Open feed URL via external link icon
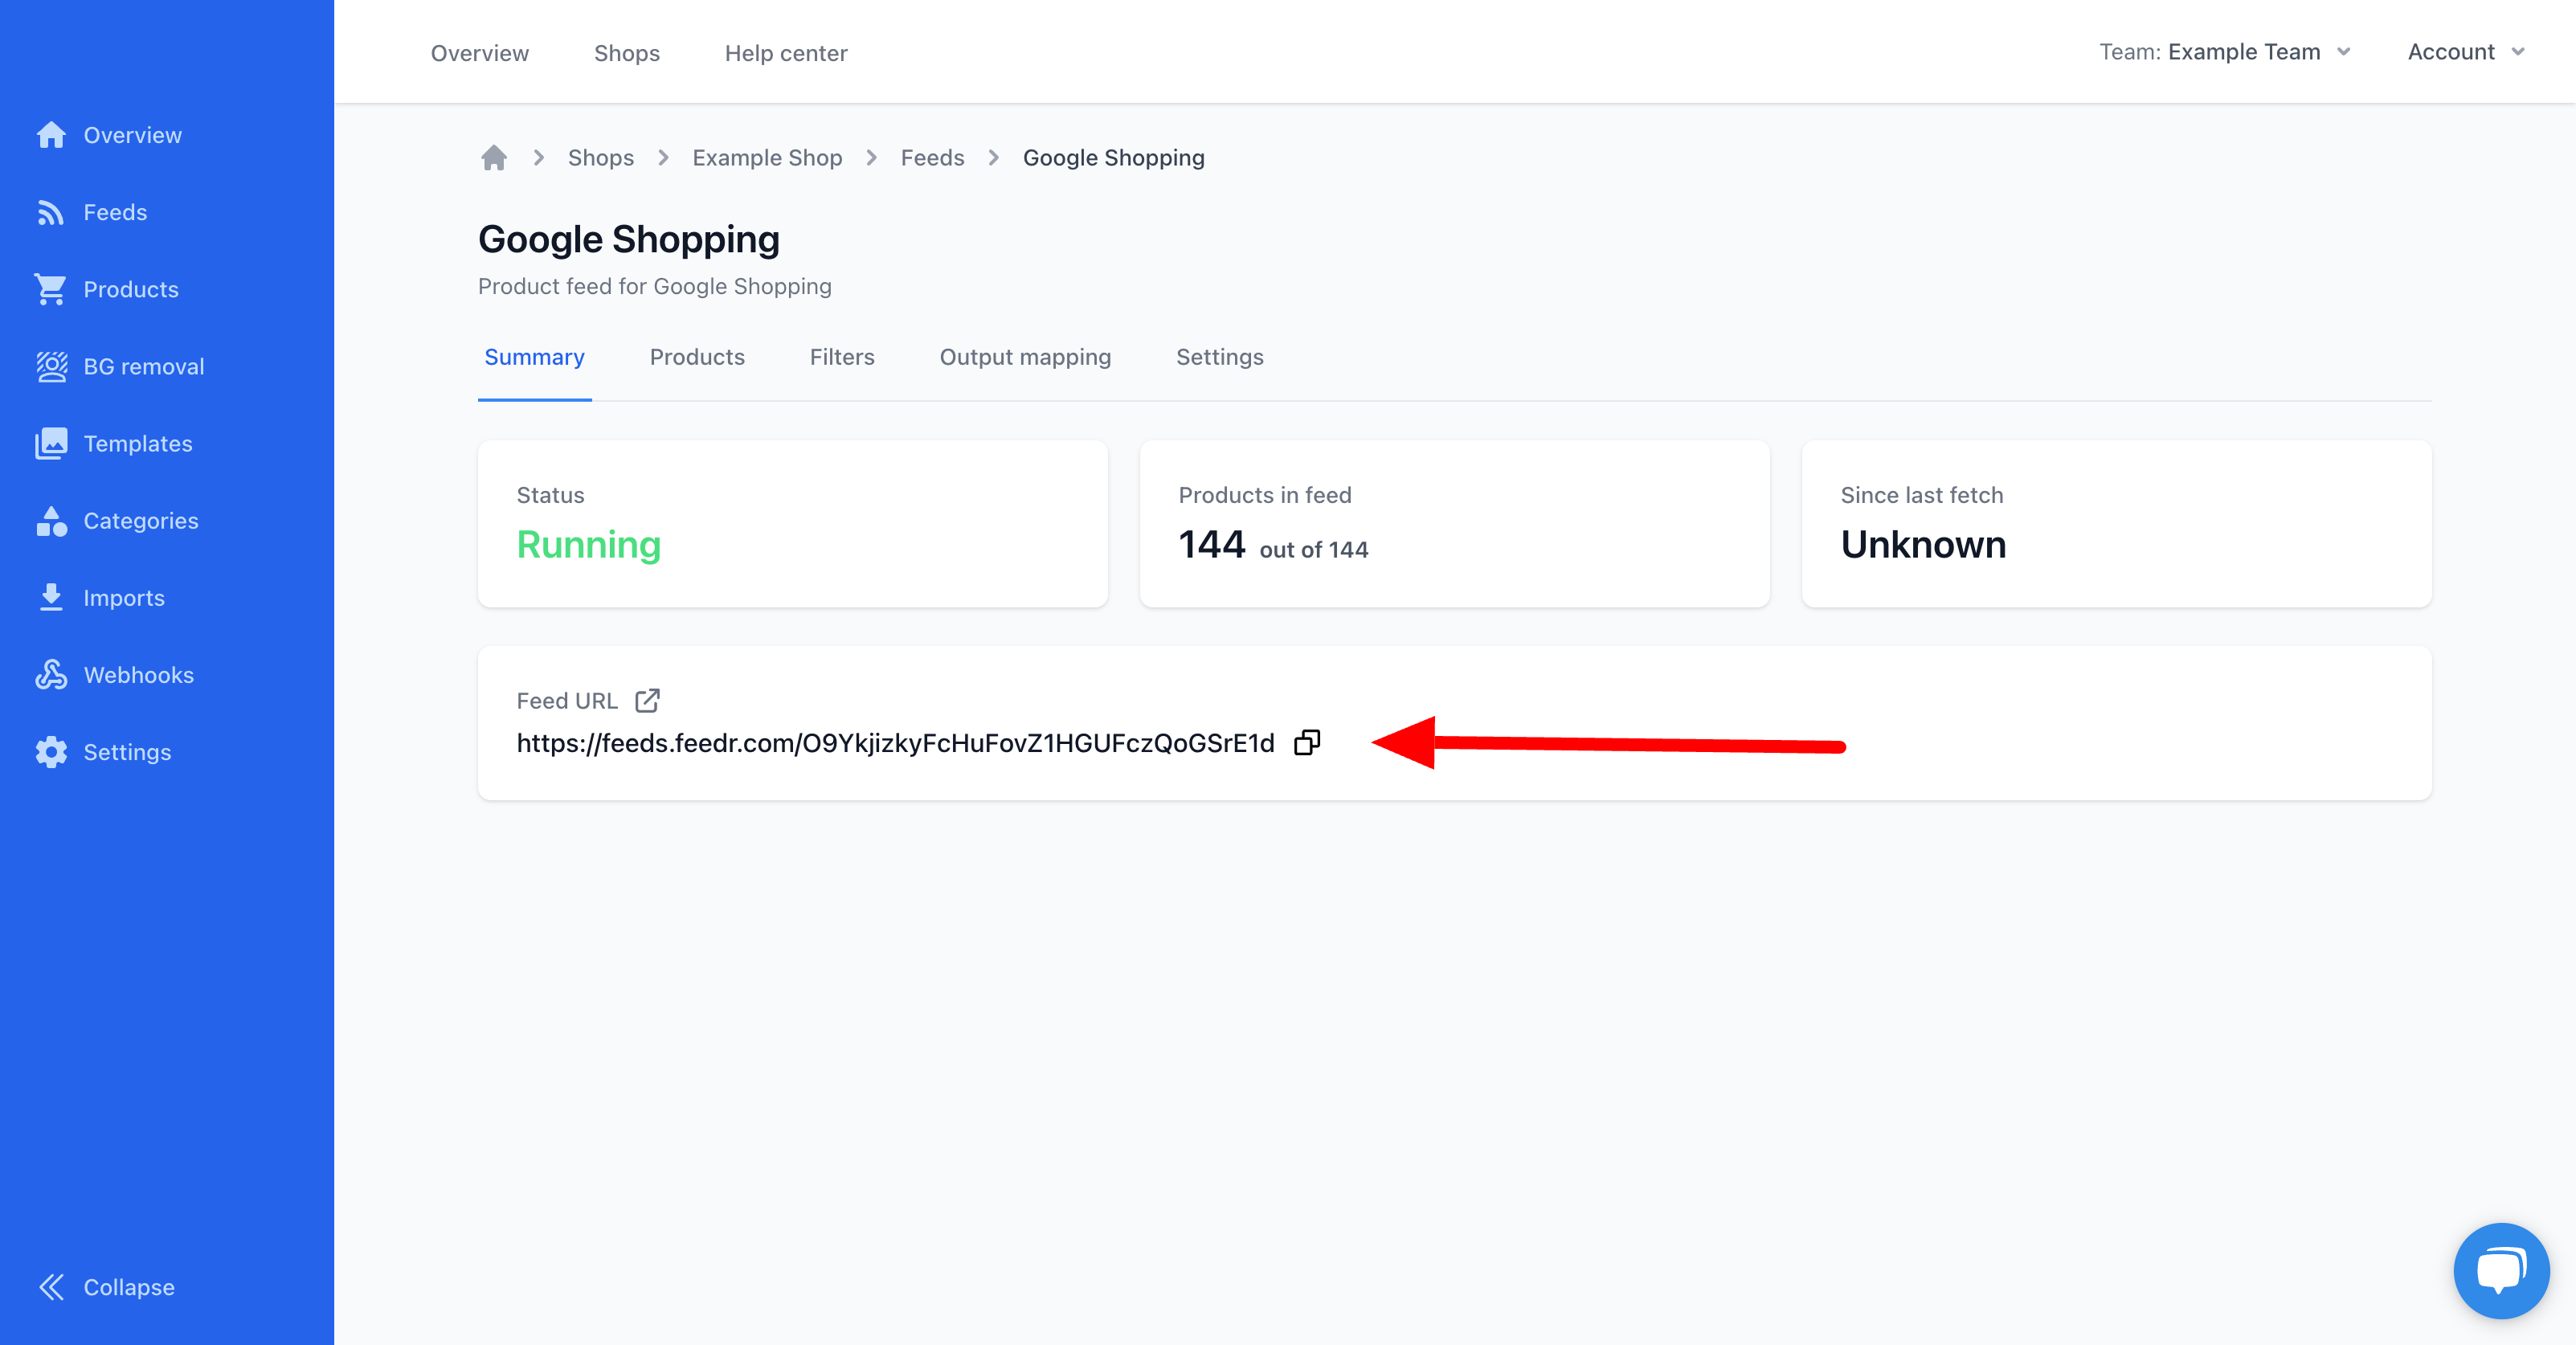This screenshot has height=1345, width=2576. 647,701
